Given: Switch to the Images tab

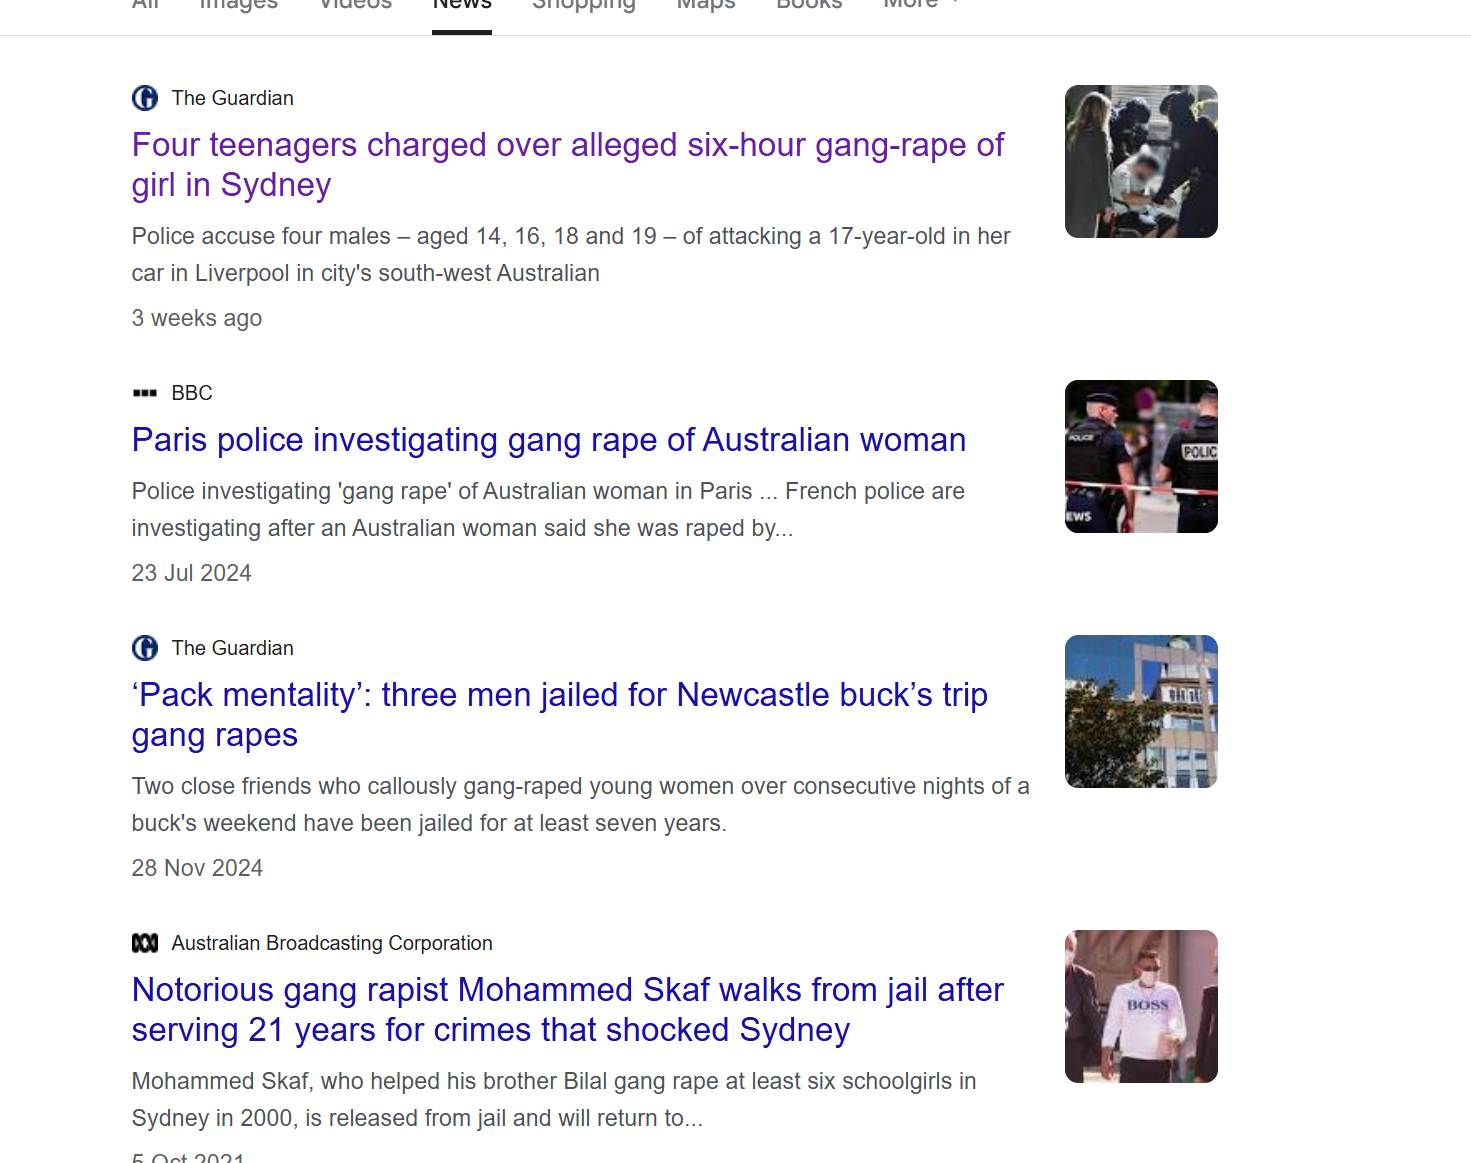Looking at the screenshot, I should click(x=239, y=6).
